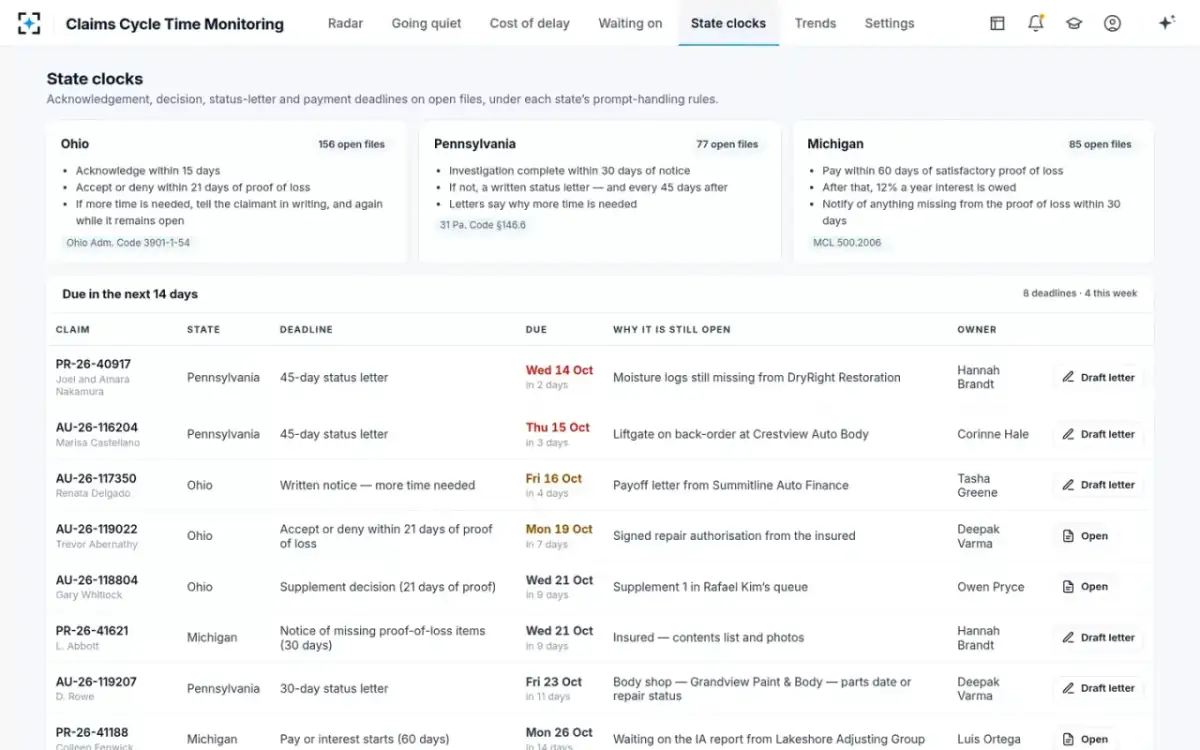Click claim number AU-26-119207

[97, 682]
